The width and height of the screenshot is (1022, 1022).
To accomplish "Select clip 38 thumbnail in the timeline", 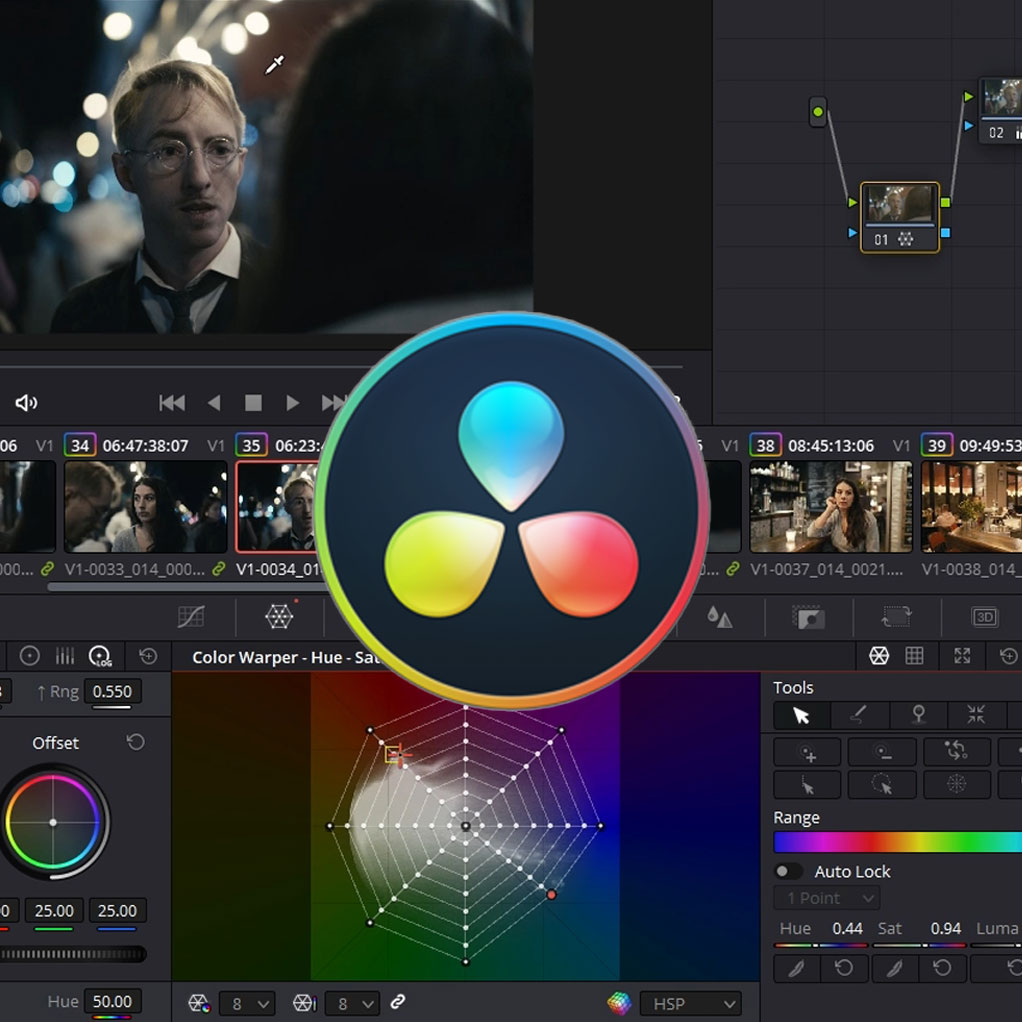I will point(830,506).
